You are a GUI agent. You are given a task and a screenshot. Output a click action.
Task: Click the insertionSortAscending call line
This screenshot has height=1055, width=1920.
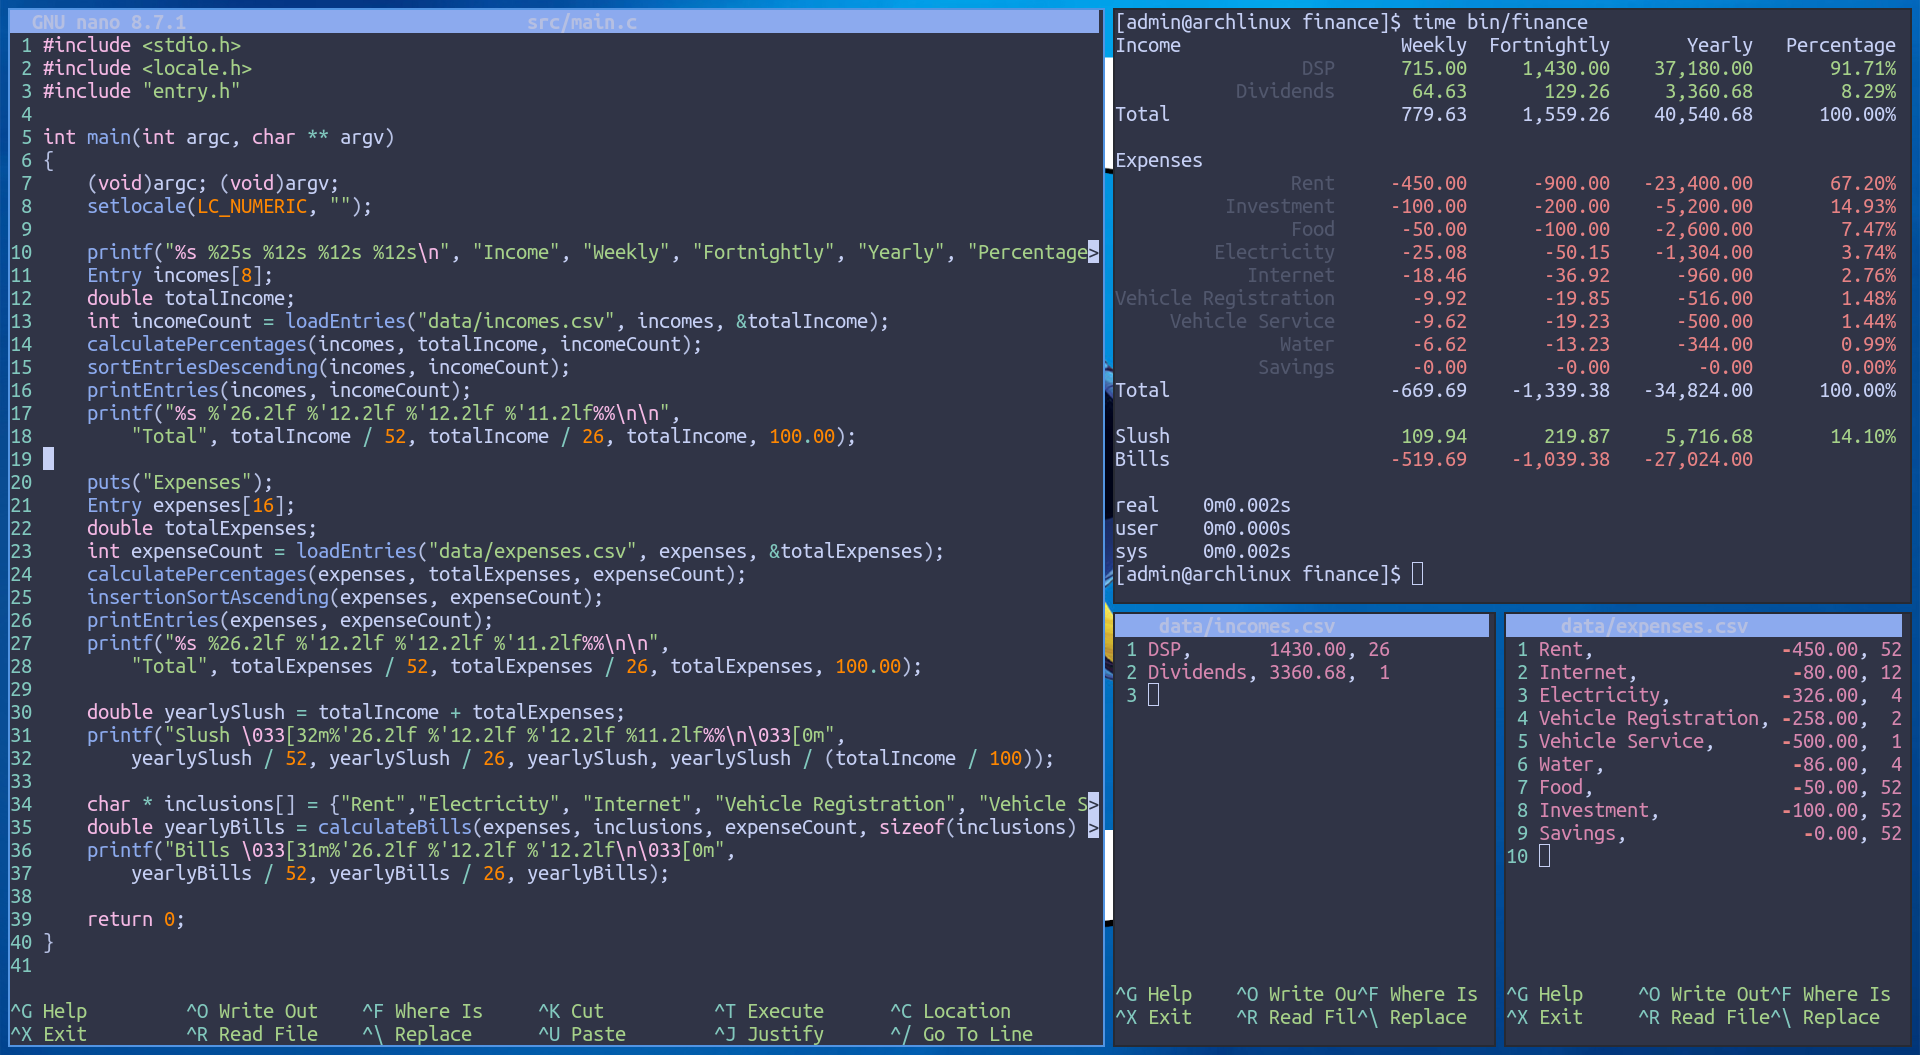pos(345,597)
